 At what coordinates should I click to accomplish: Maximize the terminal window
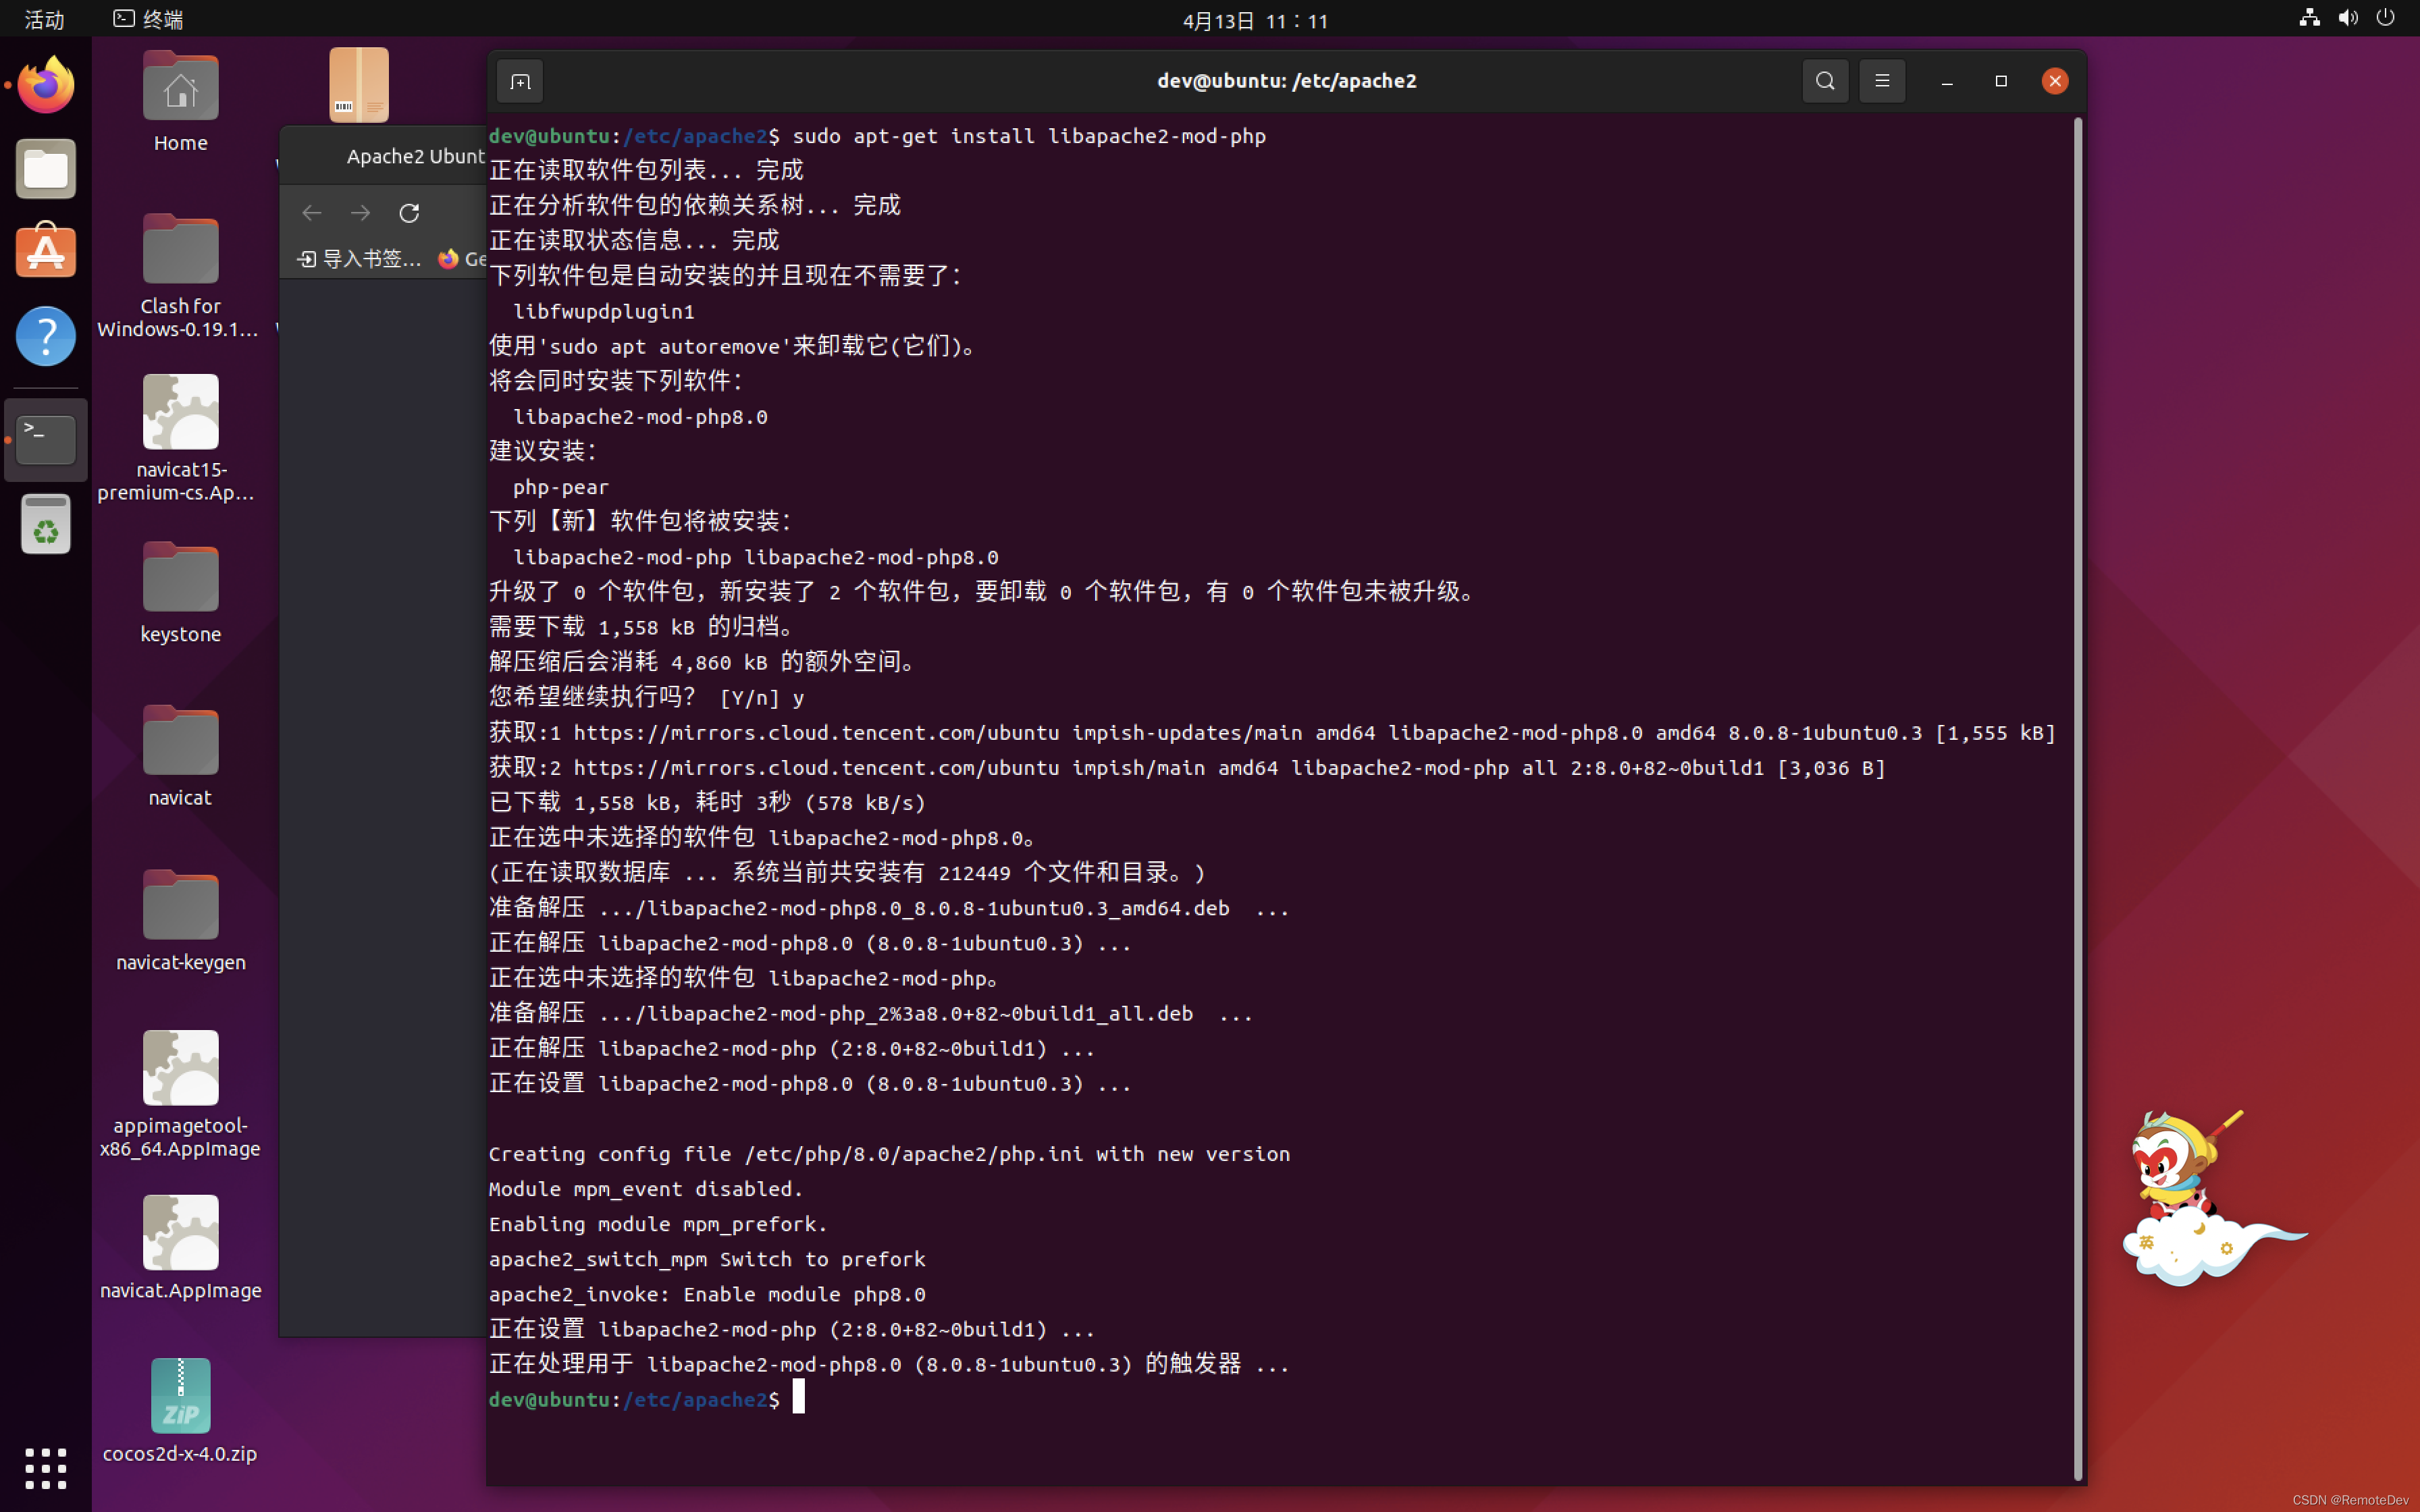[2001, 81]
